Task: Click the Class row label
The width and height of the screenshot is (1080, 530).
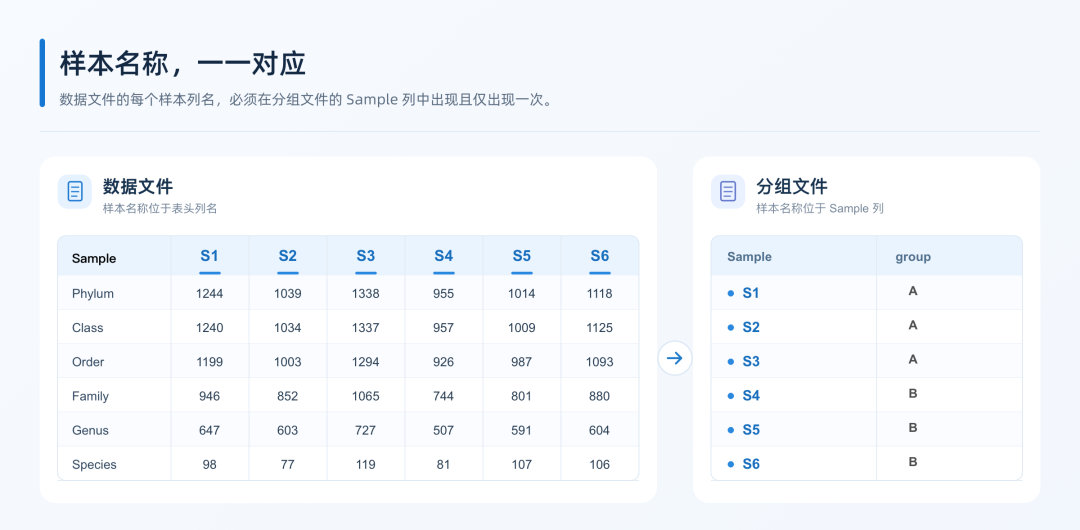Action: [87, 328]
